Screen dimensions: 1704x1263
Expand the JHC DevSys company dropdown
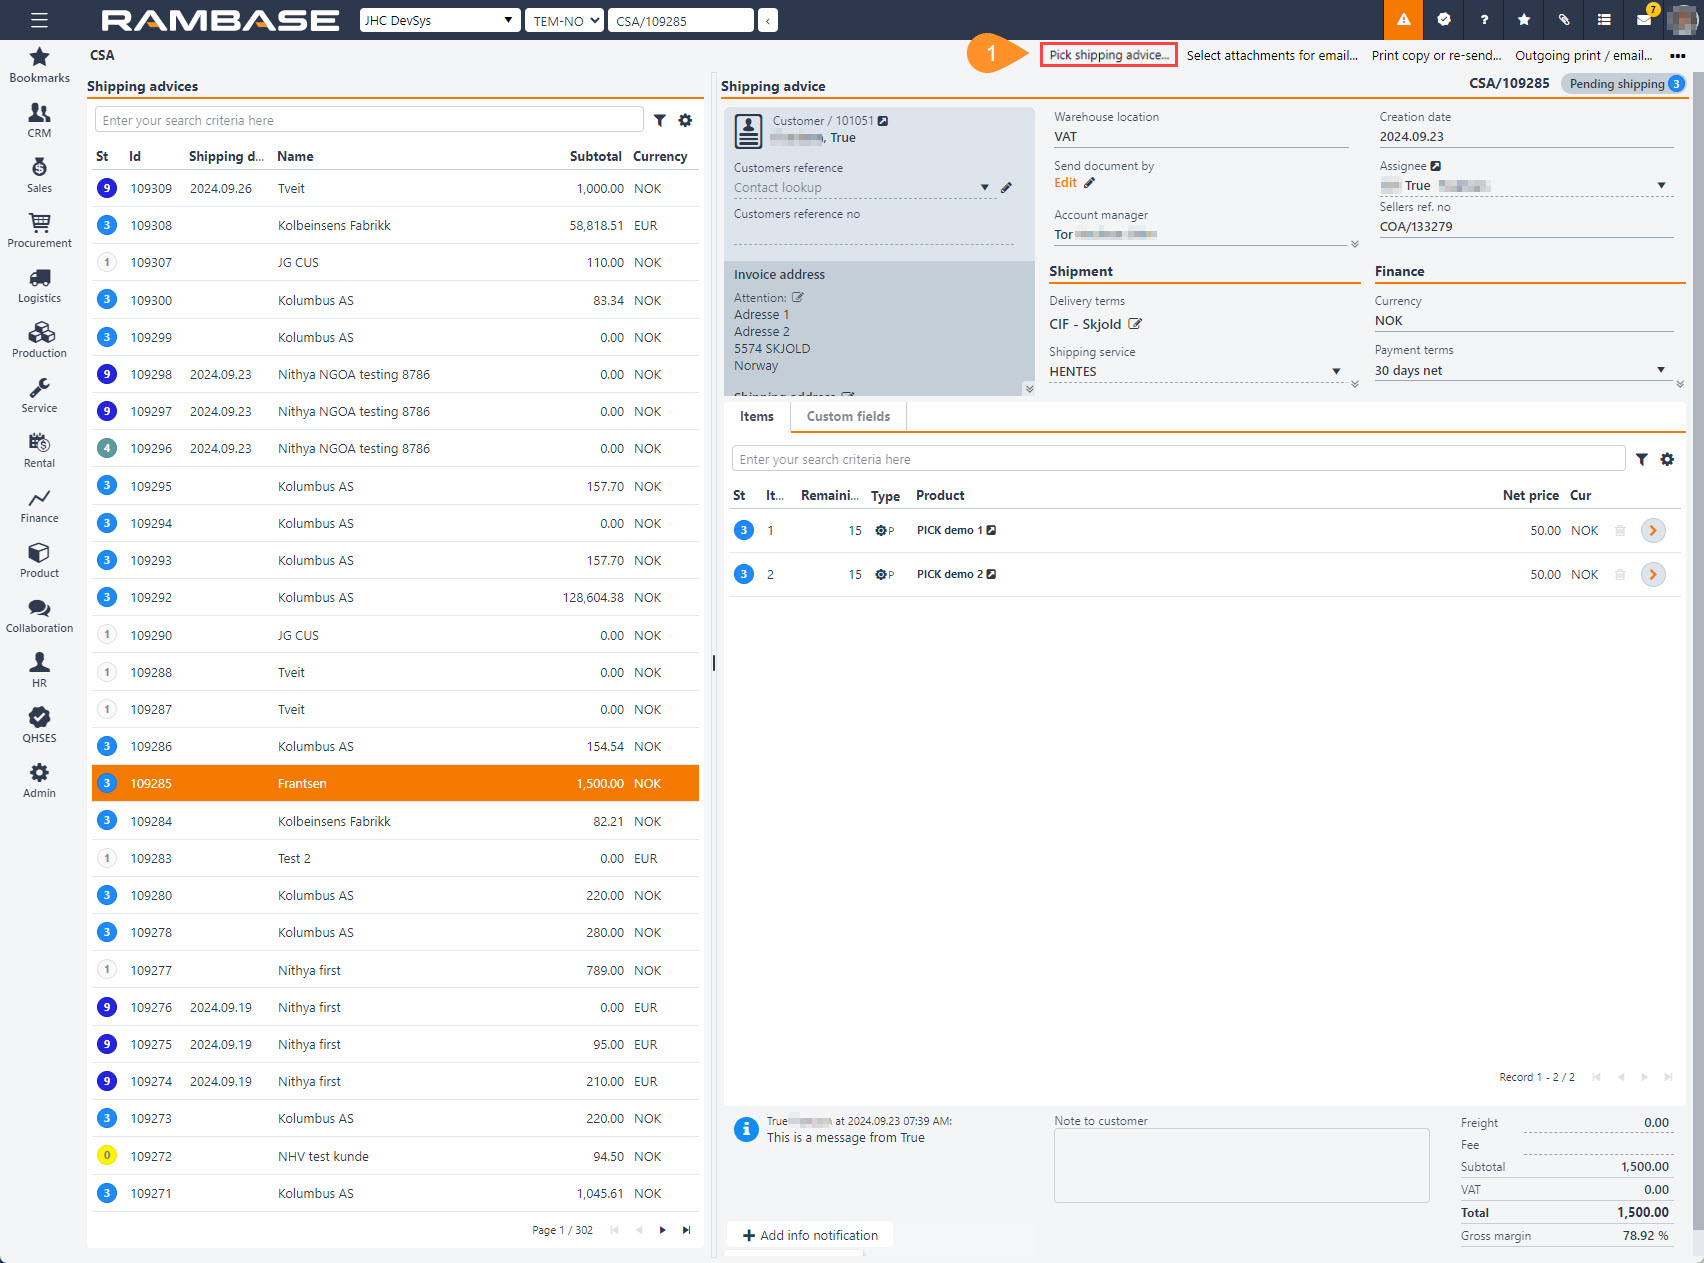440,20
